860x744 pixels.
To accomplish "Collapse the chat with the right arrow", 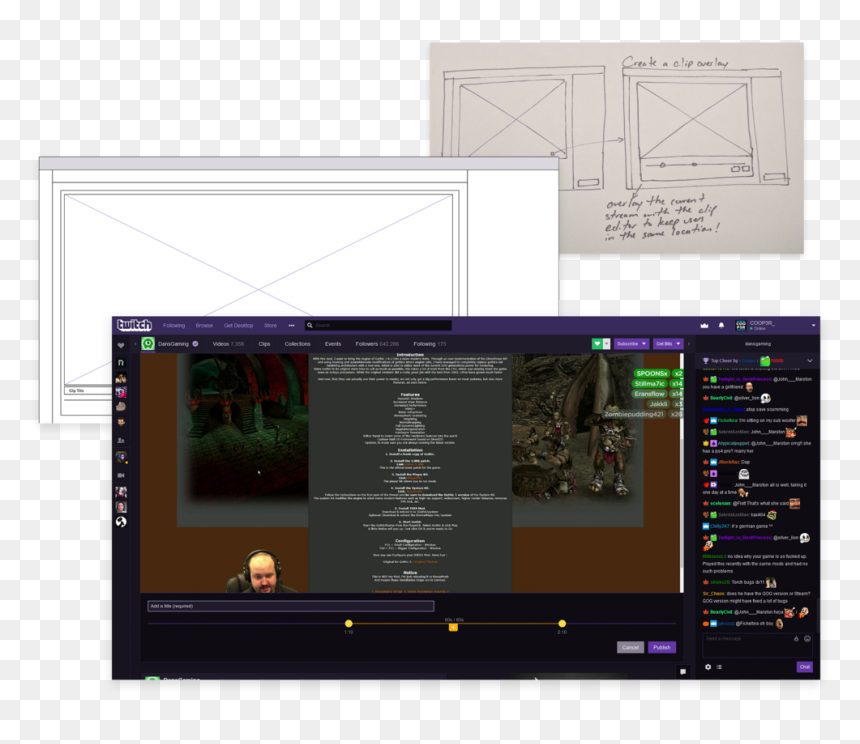I will (689, 344).
